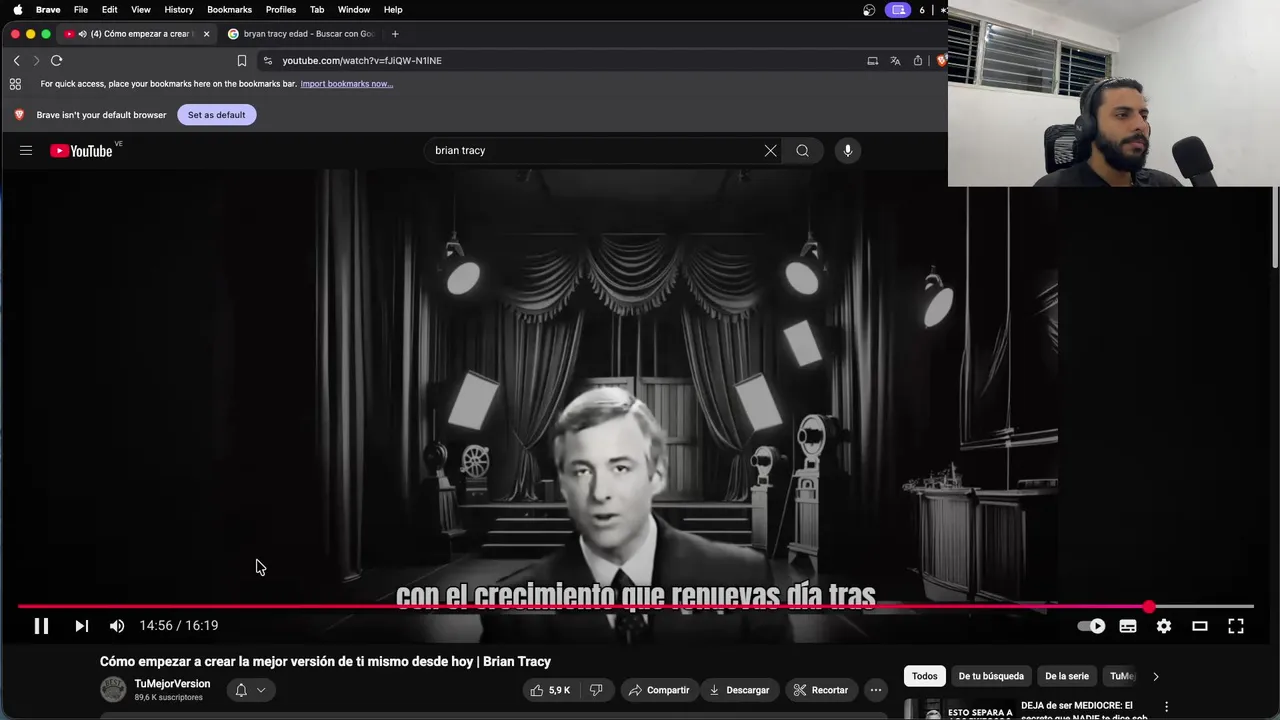
Task: Open the notification bell dropdown
Action: click(250, 690)
